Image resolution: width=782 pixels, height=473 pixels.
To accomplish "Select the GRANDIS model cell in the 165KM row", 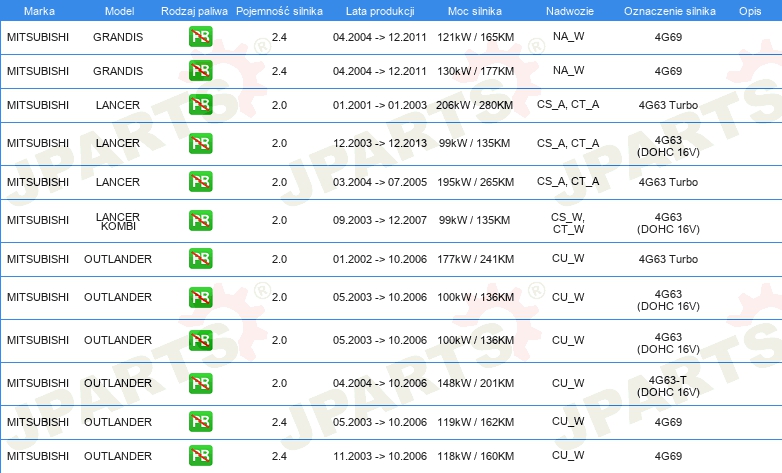I will pyautogui.click(x=118, y=37).
